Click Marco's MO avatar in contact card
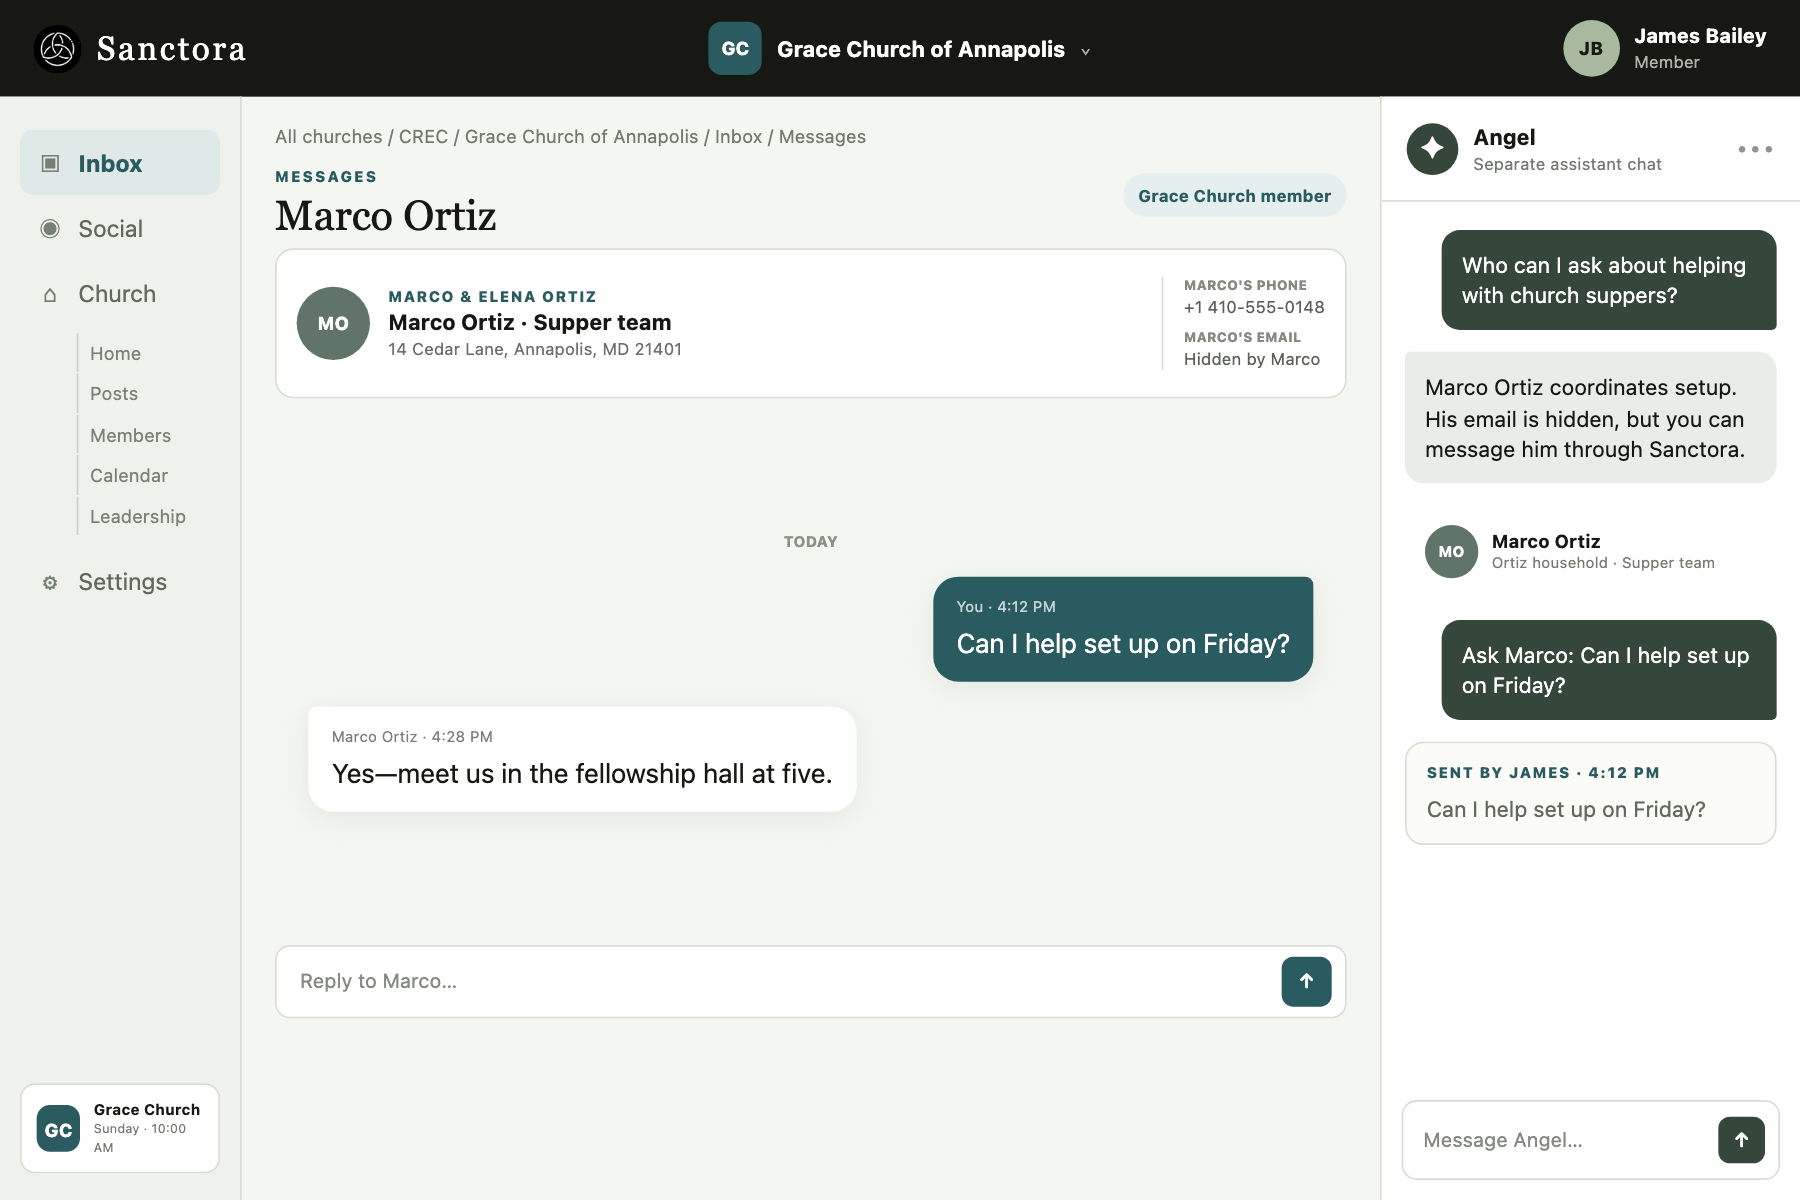The height and width of the screenshot is (1200, 1800). 333,323
